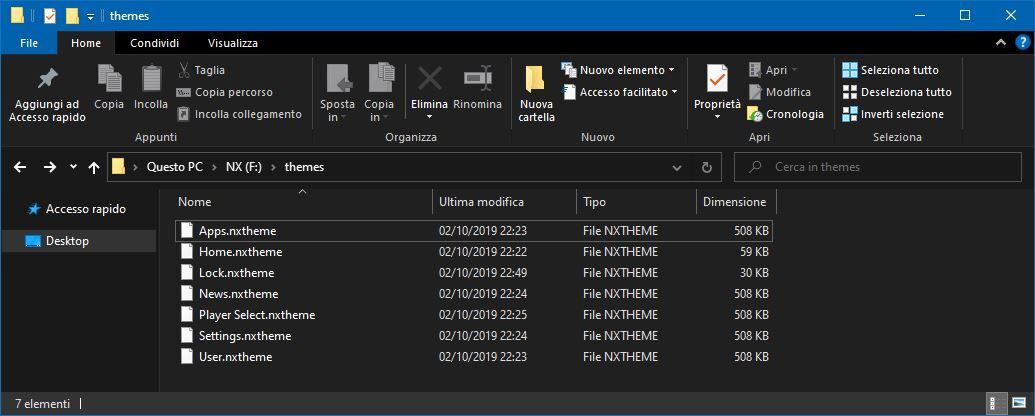Open the Condividi ribbon tab
Screen dimensions: 1035x416
pos(154,43)
